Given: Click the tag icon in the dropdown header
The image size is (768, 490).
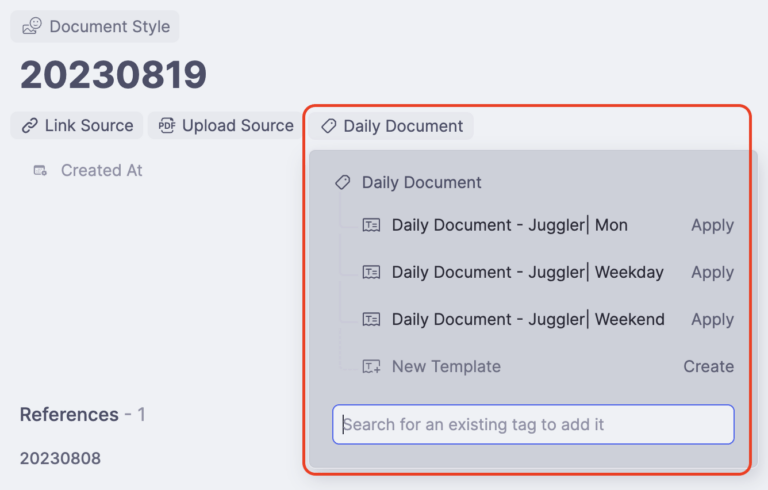Looking at the screenshot, I should click(x=342, y=183).
